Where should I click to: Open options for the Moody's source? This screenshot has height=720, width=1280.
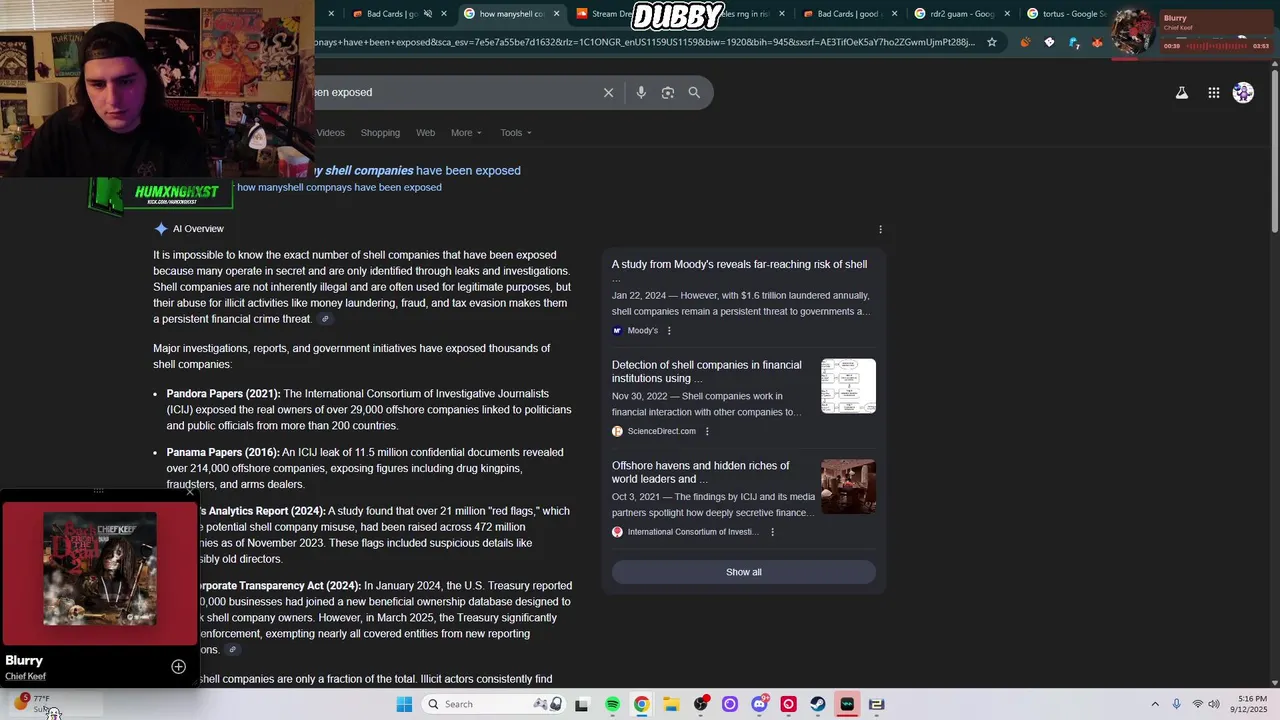coord(669,331)
